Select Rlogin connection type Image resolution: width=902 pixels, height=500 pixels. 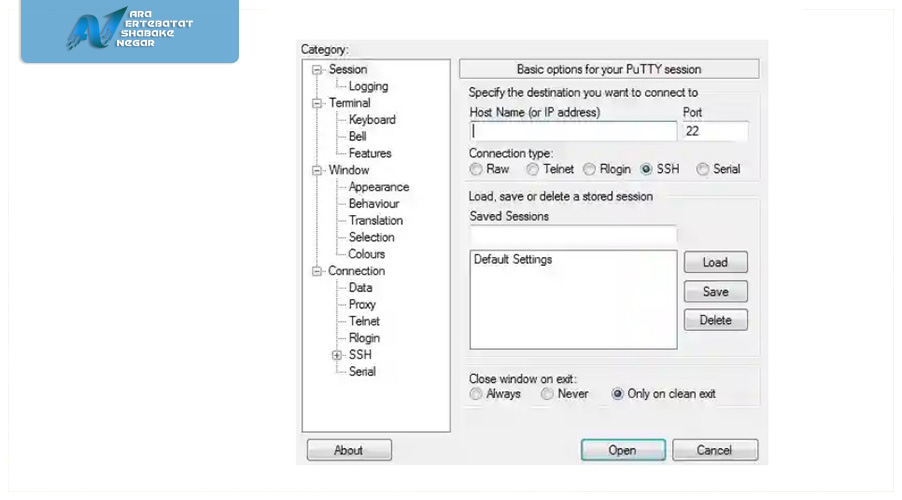[589, 169]
